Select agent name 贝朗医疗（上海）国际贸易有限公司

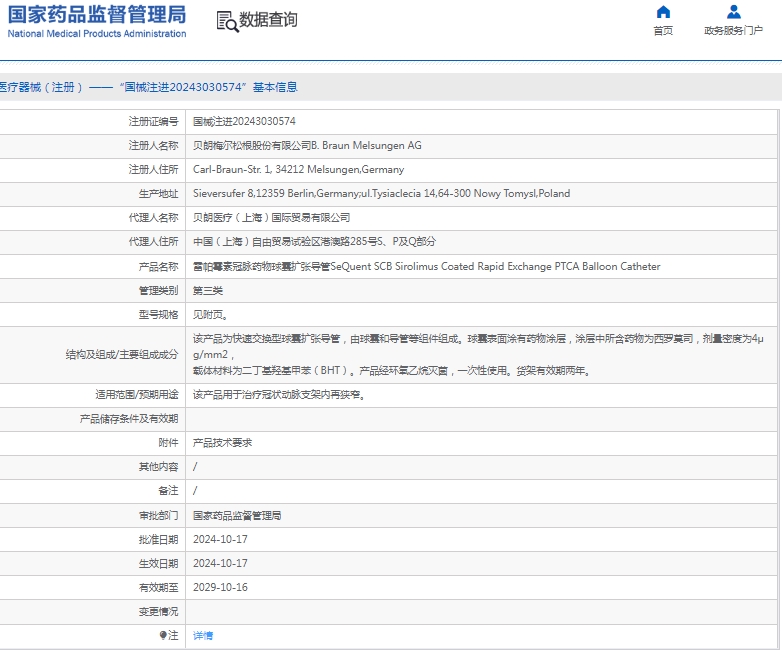coord(271,217)
